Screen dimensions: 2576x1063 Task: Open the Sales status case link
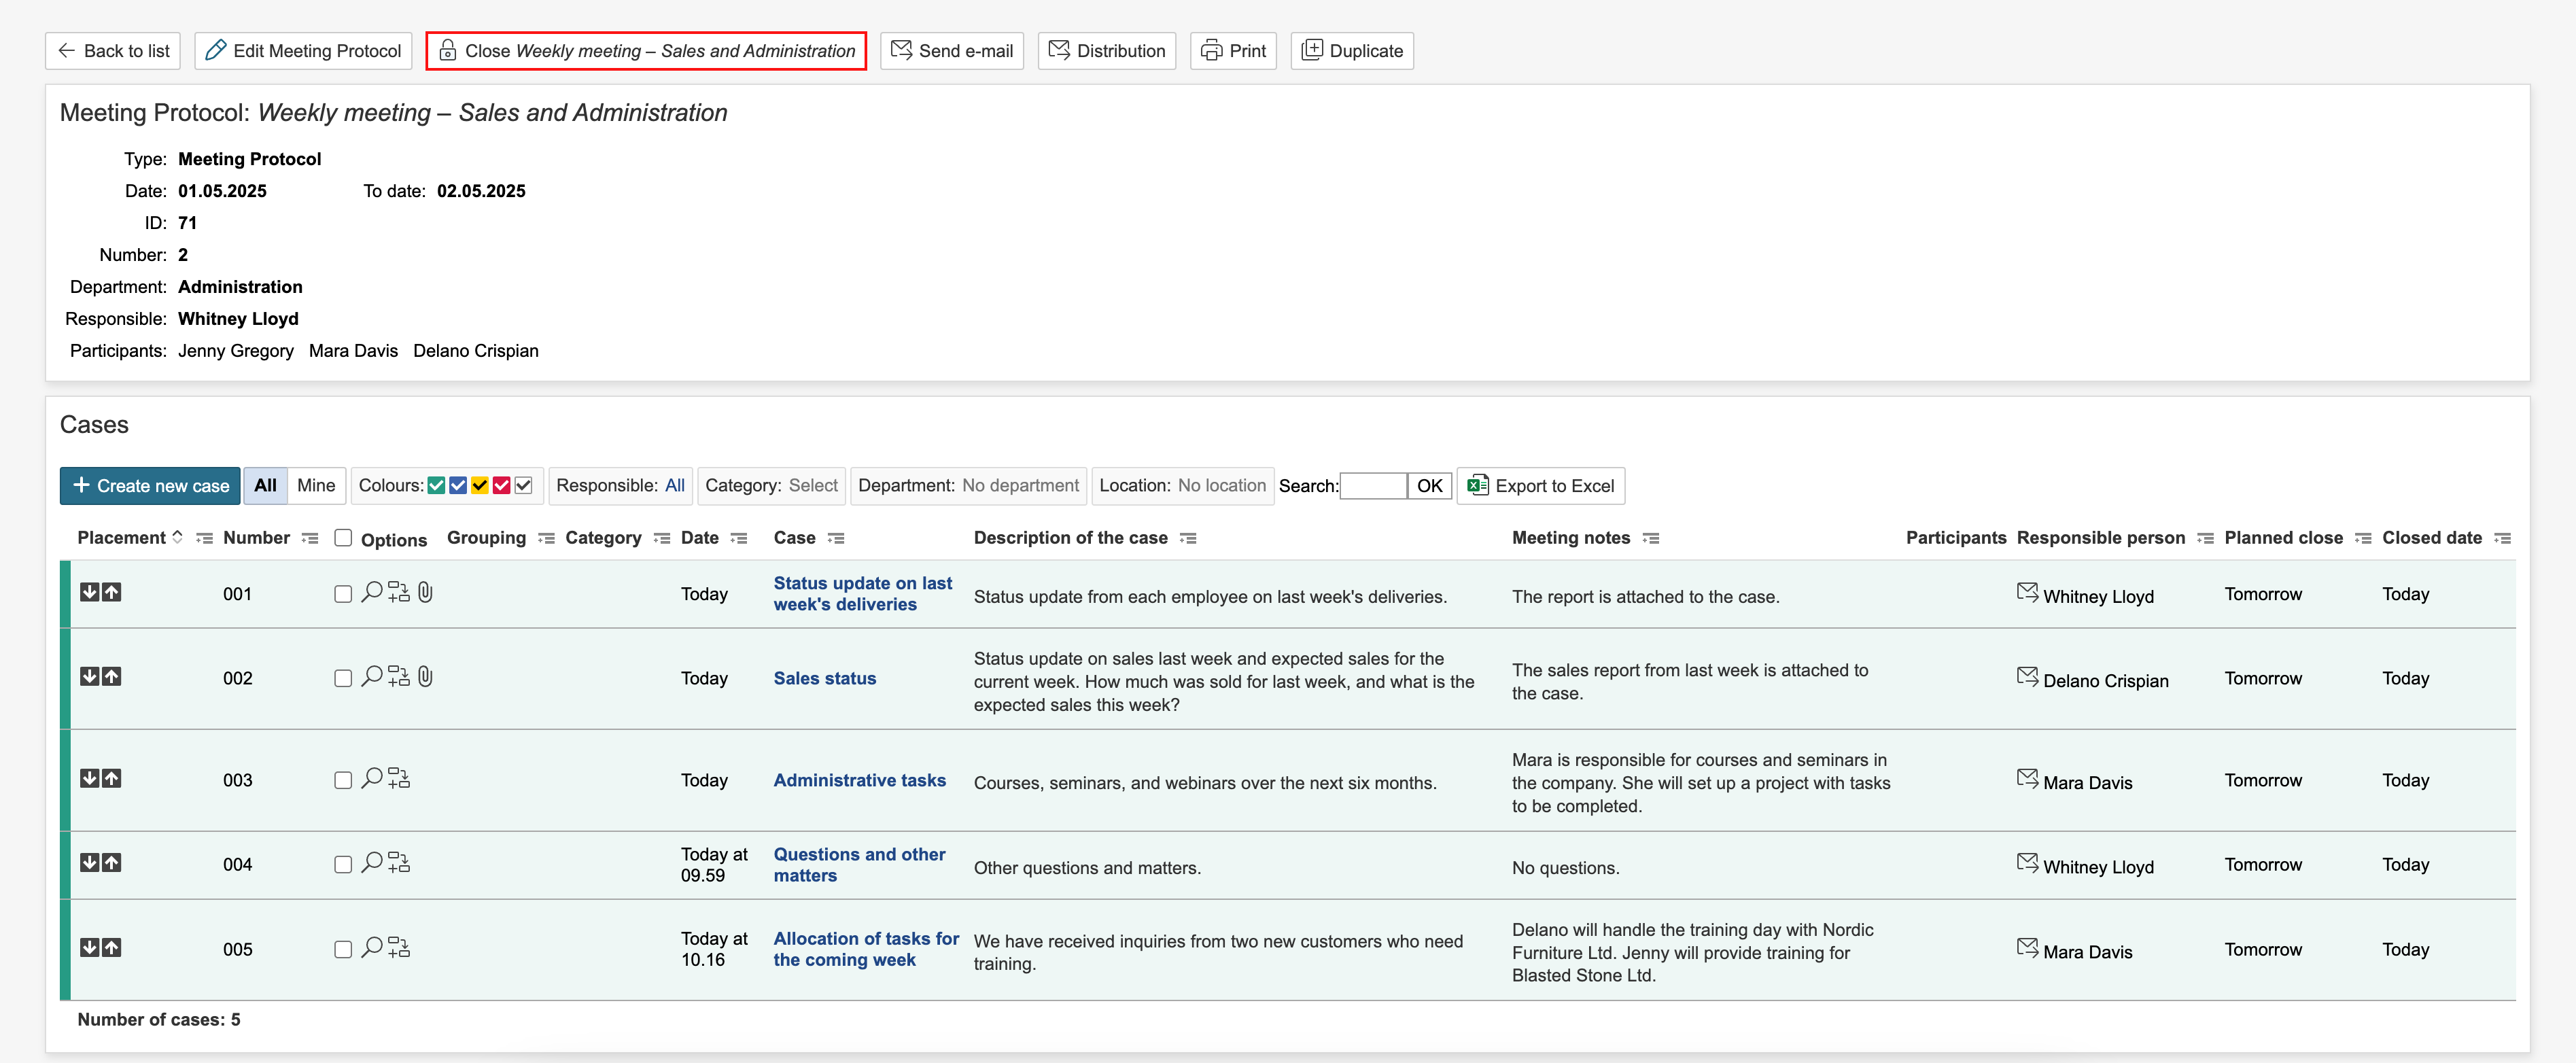click(x=824, y=678)
